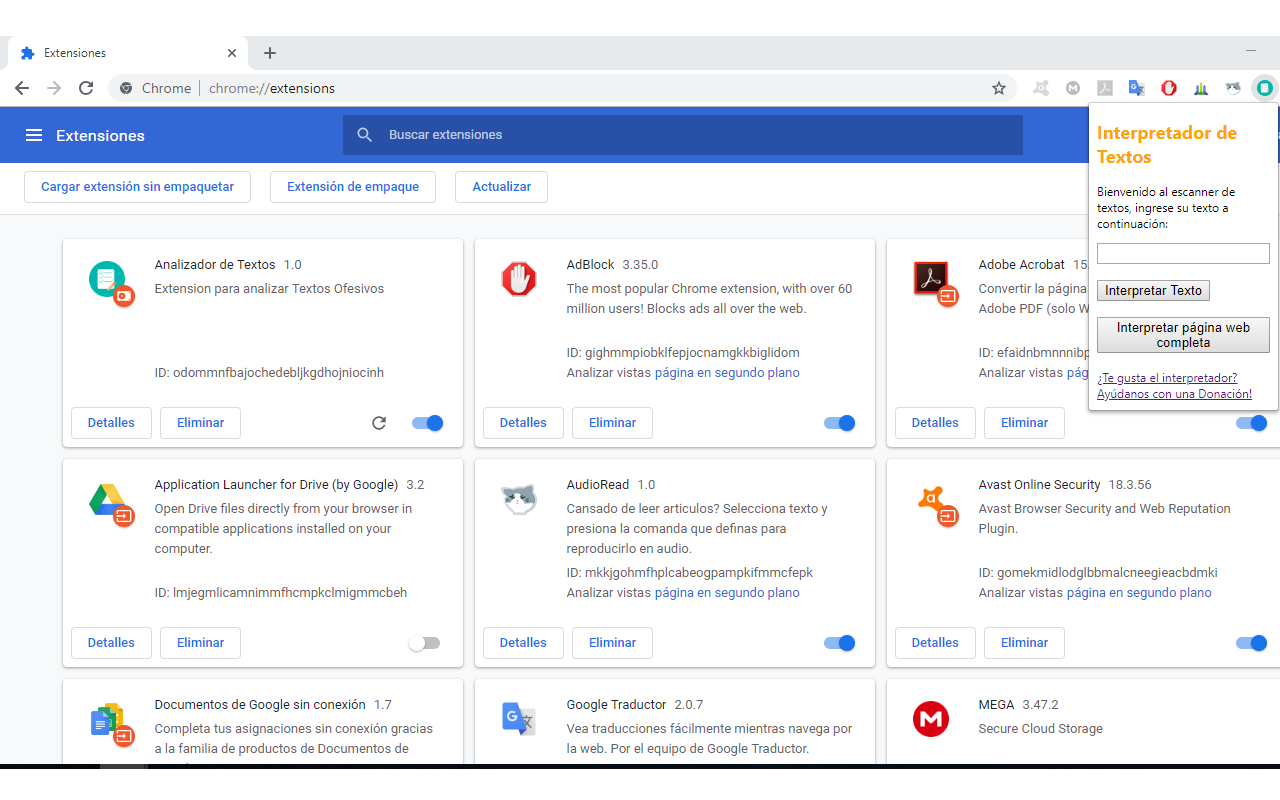Screen dimensions: 1280x800
Task: Disable the AdBlock extension
Action: (840, 422)
